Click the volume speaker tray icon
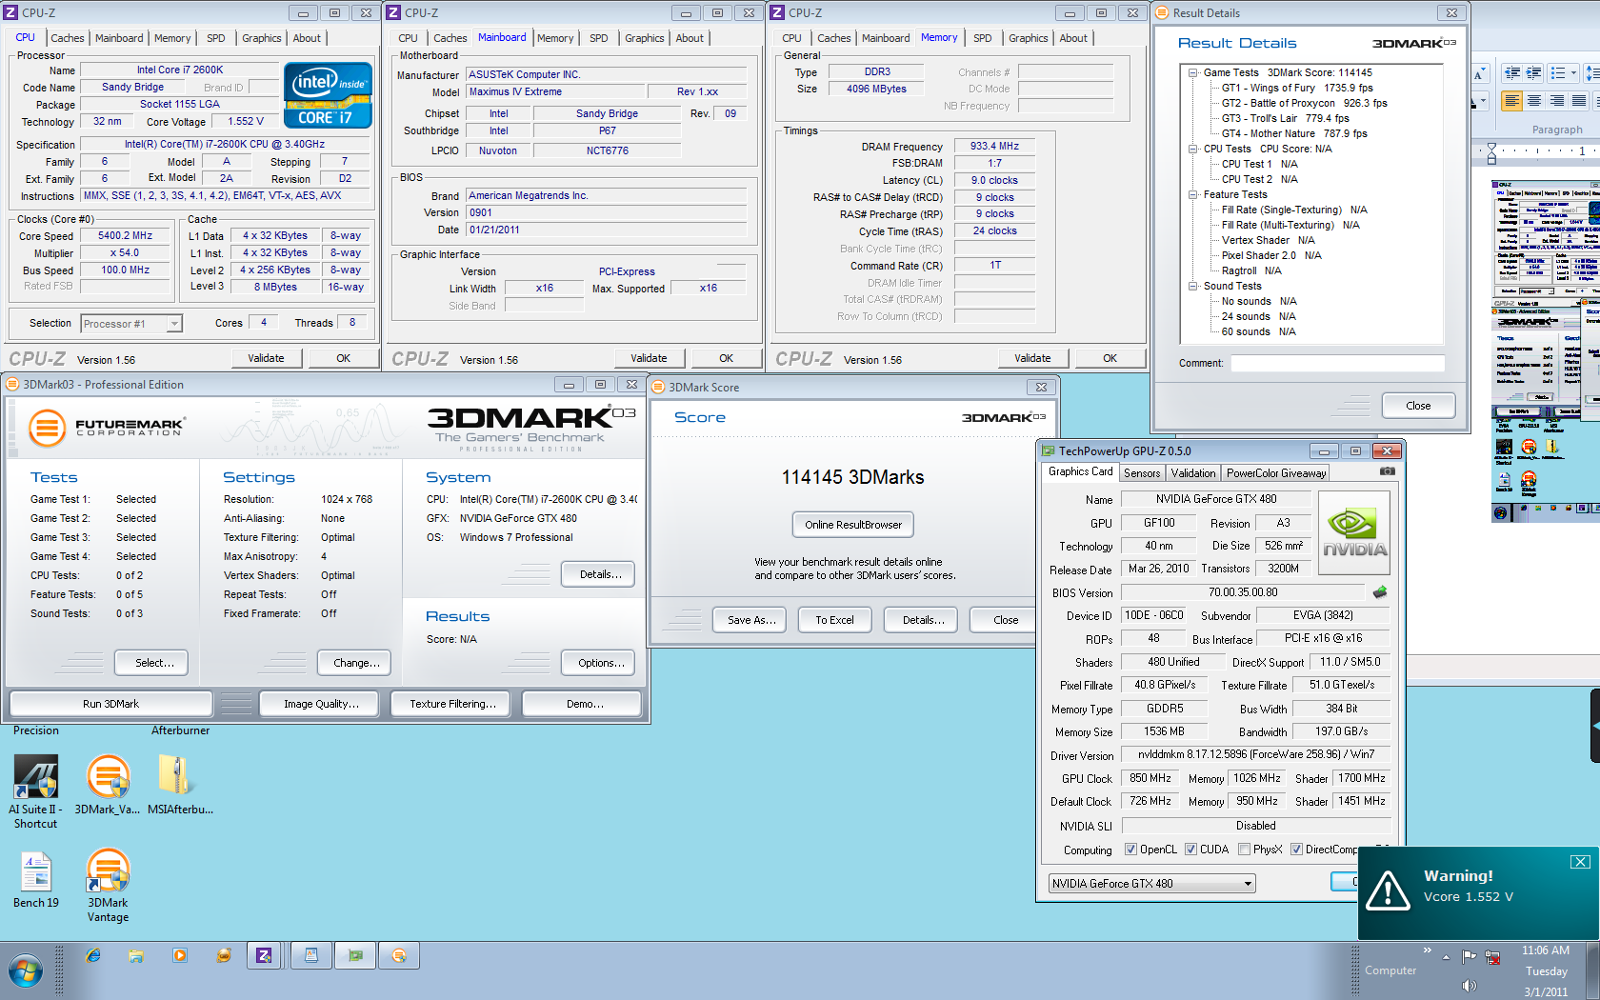Image resolution: width=1600 pixels, height=1000 pixels. coord(1469,986)
